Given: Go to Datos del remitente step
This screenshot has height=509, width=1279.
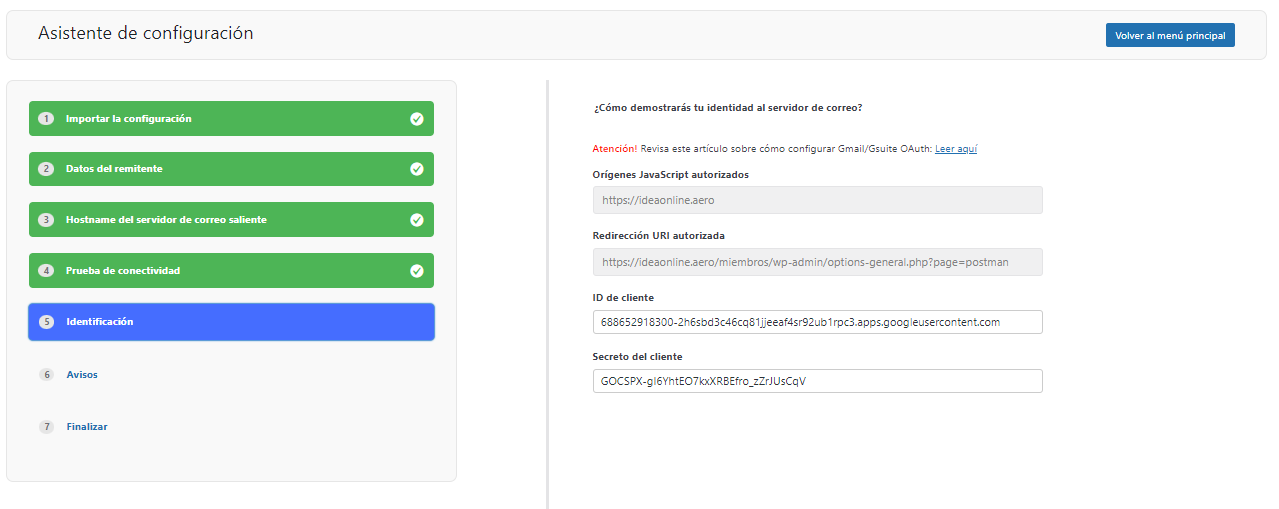Looking at the screenshot, I should [231, 169].
